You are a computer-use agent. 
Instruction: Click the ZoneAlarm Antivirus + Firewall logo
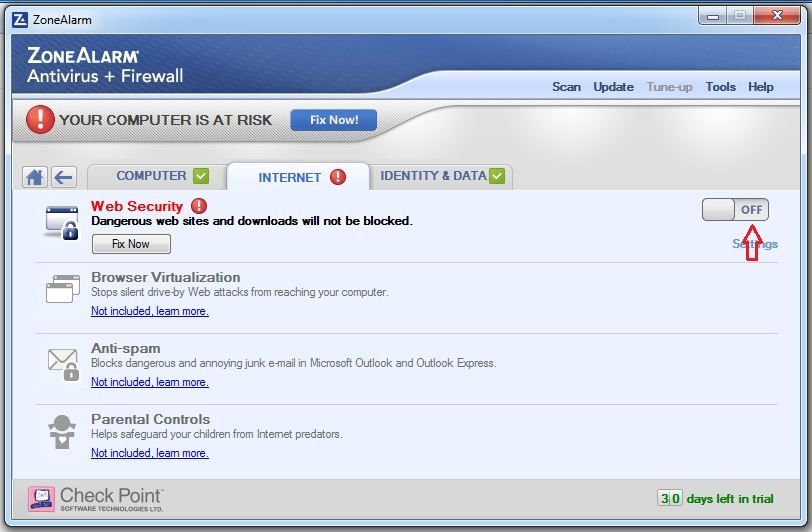(x=105, y=65)
